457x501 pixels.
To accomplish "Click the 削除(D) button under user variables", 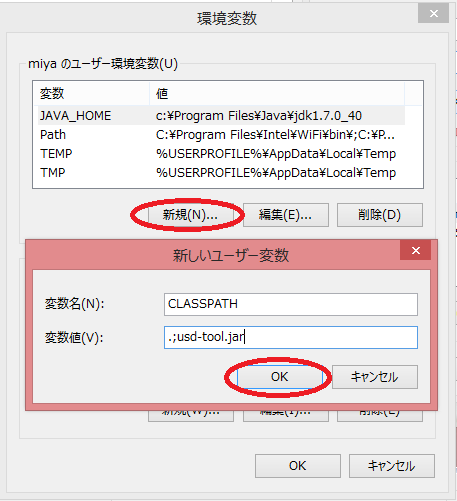I will [380, 215].
